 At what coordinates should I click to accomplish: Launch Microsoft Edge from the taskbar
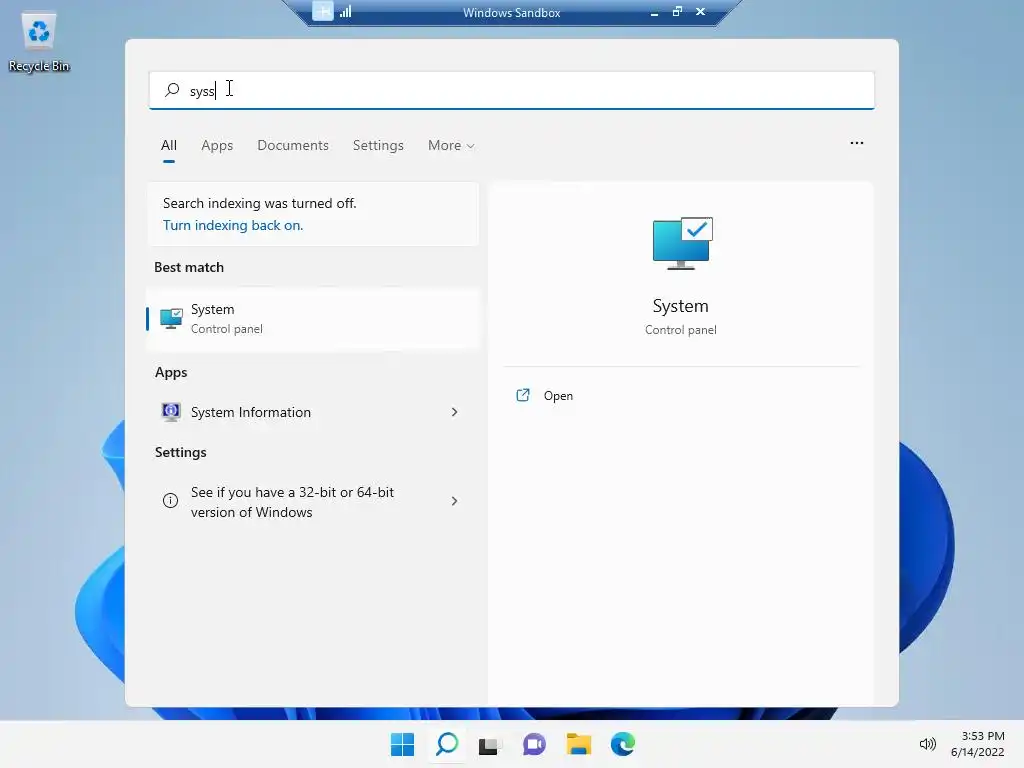(x=623, y=744)
